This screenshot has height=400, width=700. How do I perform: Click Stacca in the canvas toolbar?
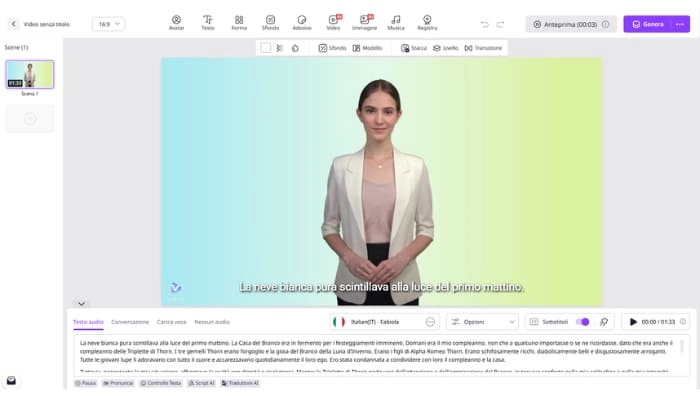(x=414, y=48)
